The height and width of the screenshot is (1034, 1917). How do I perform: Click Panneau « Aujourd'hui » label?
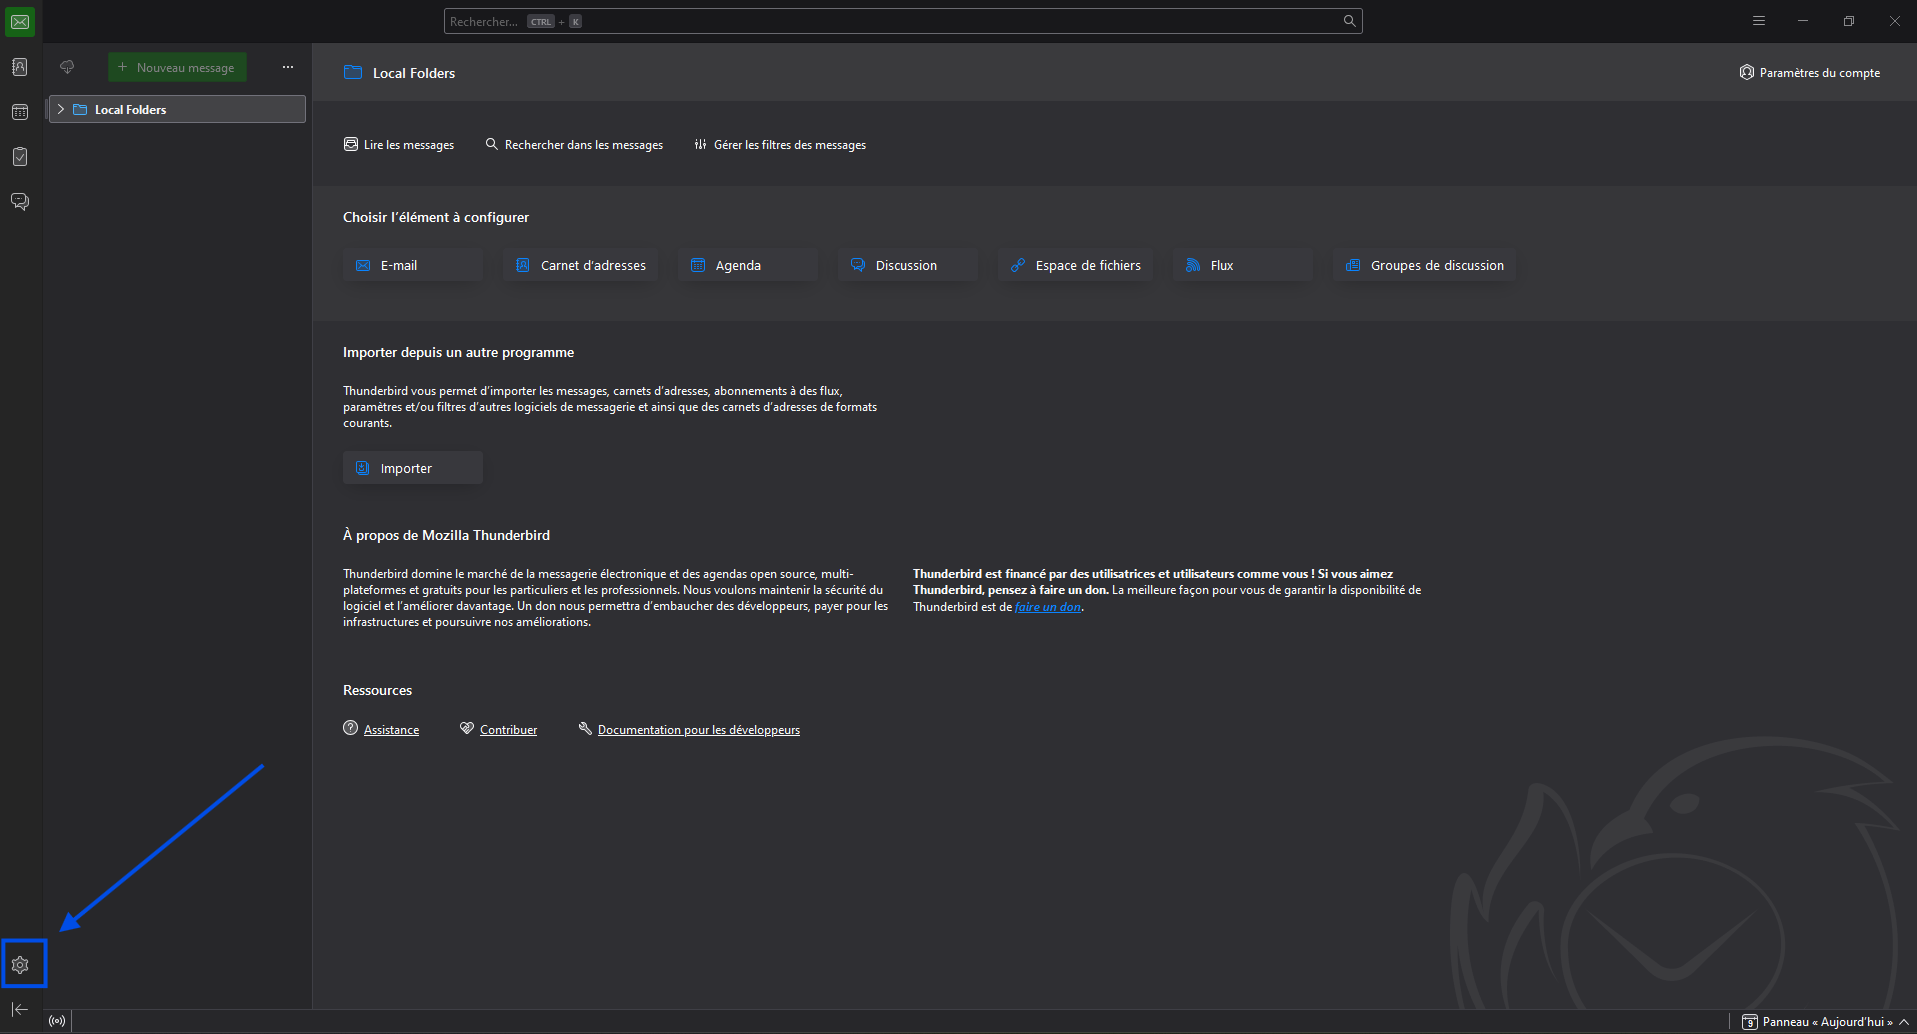(x=1827, y=1022)
